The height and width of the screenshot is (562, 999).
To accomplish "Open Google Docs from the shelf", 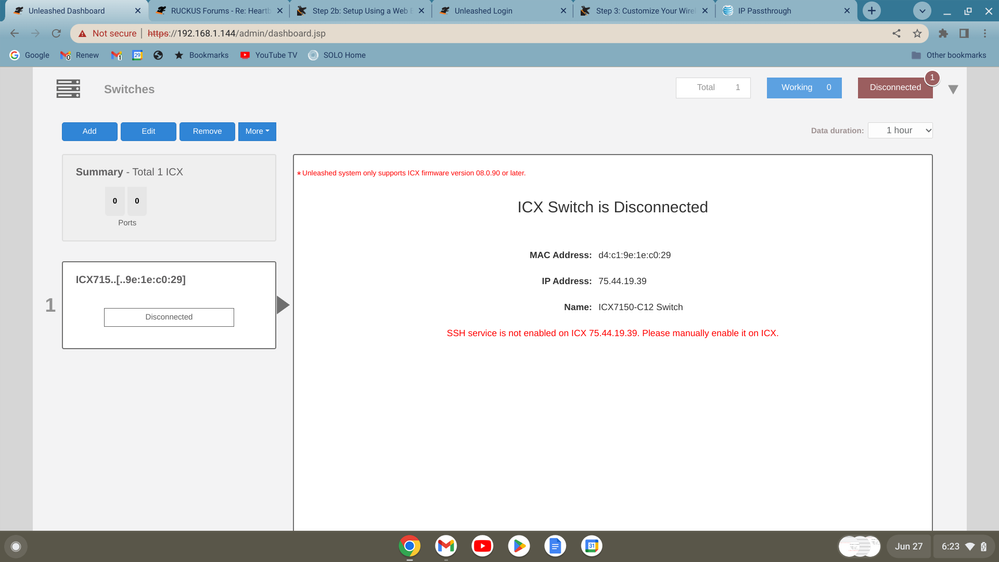I will pyautogui.click(x=555, y=546).
